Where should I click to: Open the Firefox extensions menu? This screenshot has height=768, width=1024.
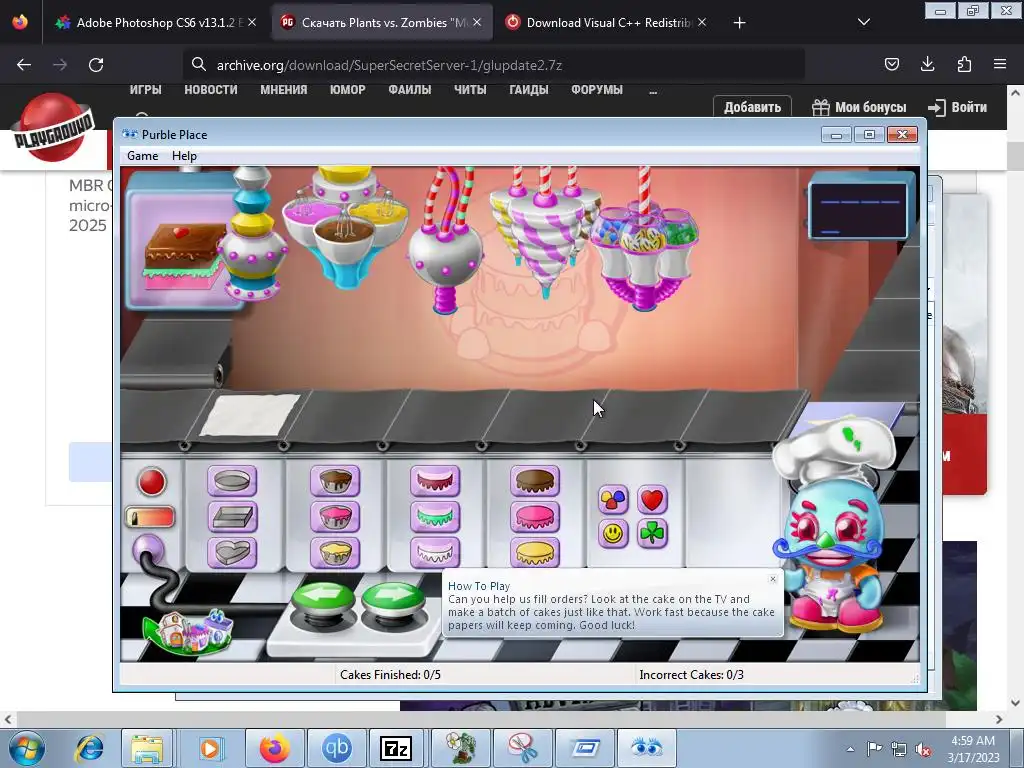coord(964,64)
